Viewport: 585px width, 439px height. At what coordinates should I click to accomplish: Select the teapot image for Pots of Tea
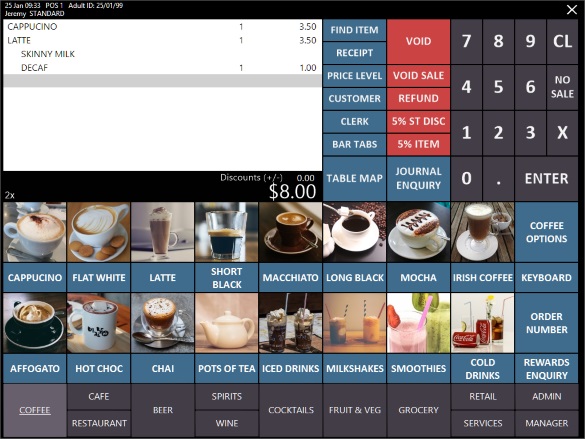click(226, 323)
